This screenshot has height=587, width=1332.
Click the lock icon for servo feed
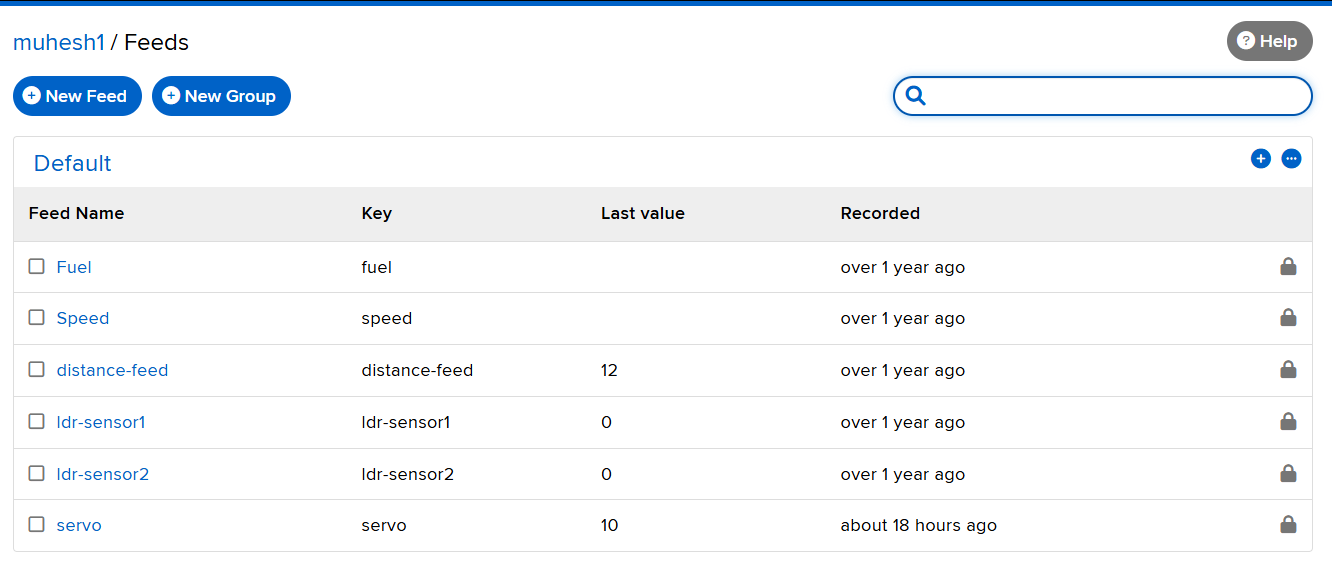pos(1288,525)
